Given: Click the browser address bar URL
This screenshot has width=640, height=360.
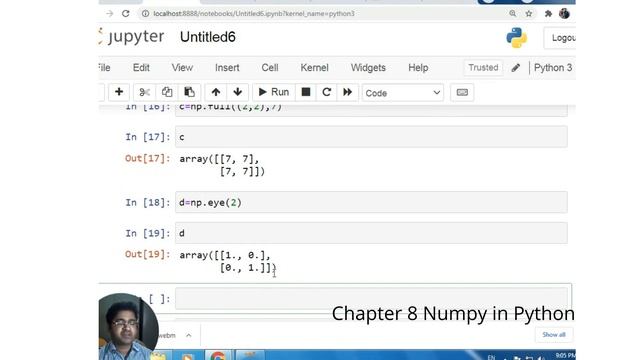Looking at the screenshot, I should [x=254, y=13].
